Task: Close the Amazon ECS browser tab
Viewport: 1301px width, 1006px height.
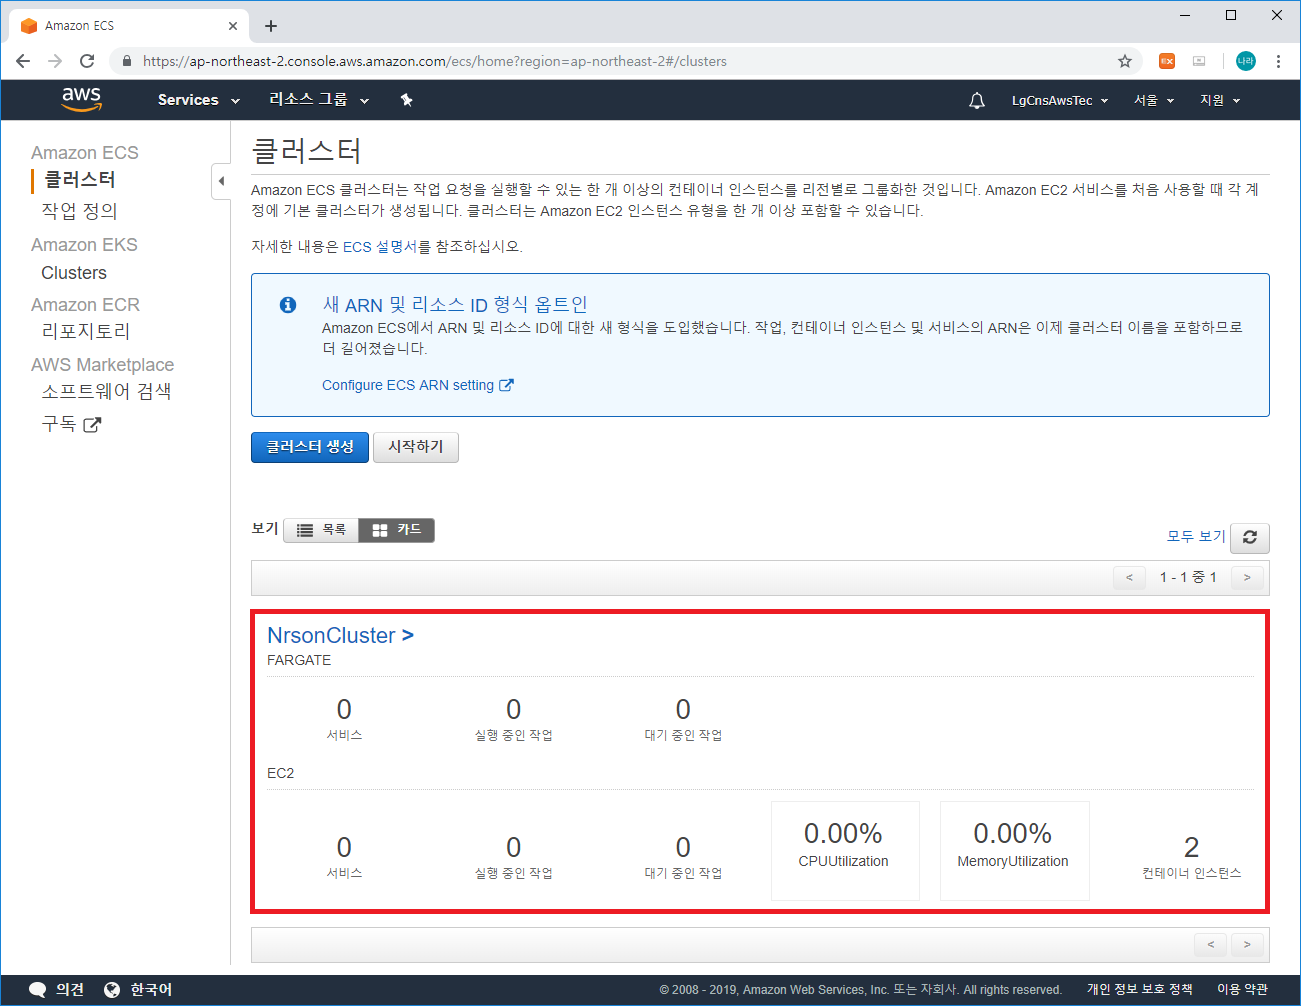Action: click(x=233, y=26)
